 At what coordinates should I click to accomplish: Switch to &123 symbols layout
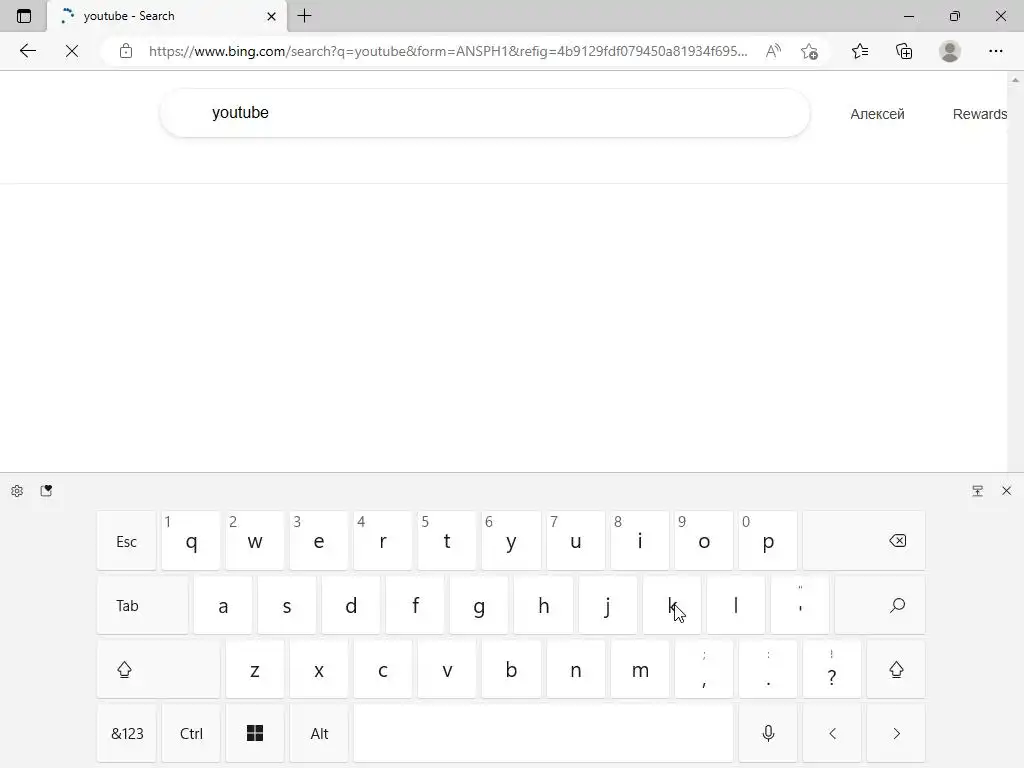pyautogui.click(x=126, y=733)
